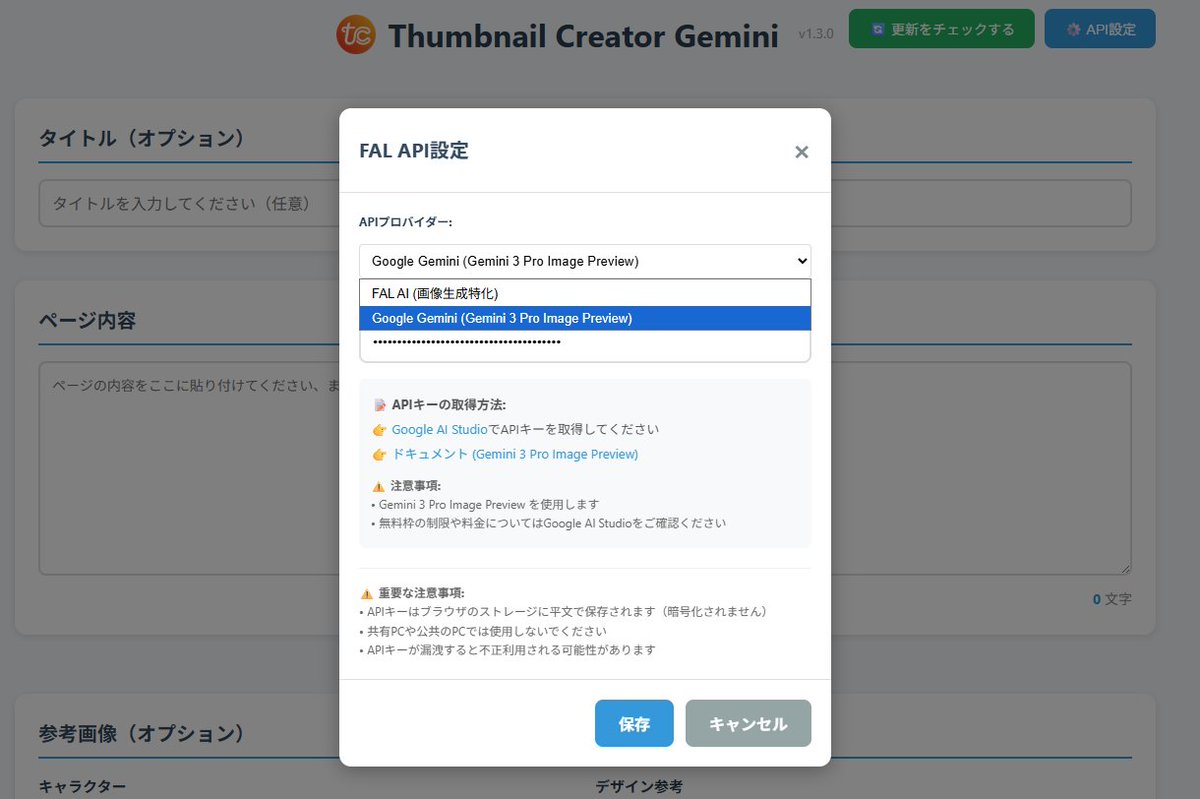Click the refresh icon in 更新をチェックする
1200x799 pixels.
[877, 30]
